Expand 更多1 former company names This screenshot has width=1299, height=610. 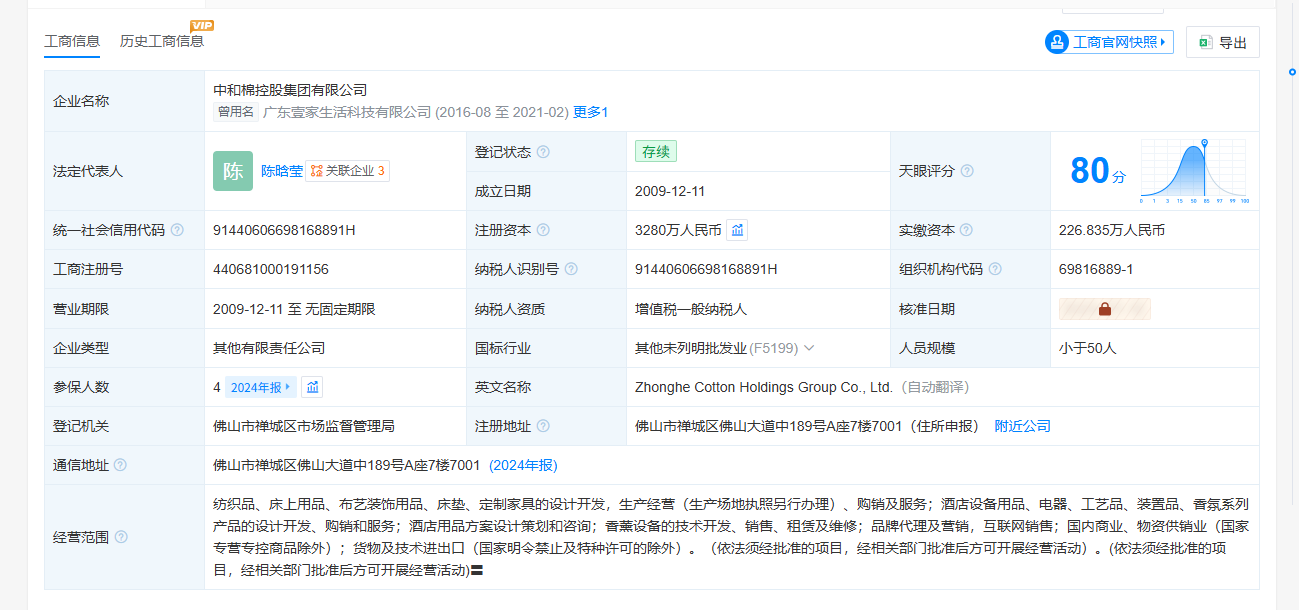click(x=590, y=112)
